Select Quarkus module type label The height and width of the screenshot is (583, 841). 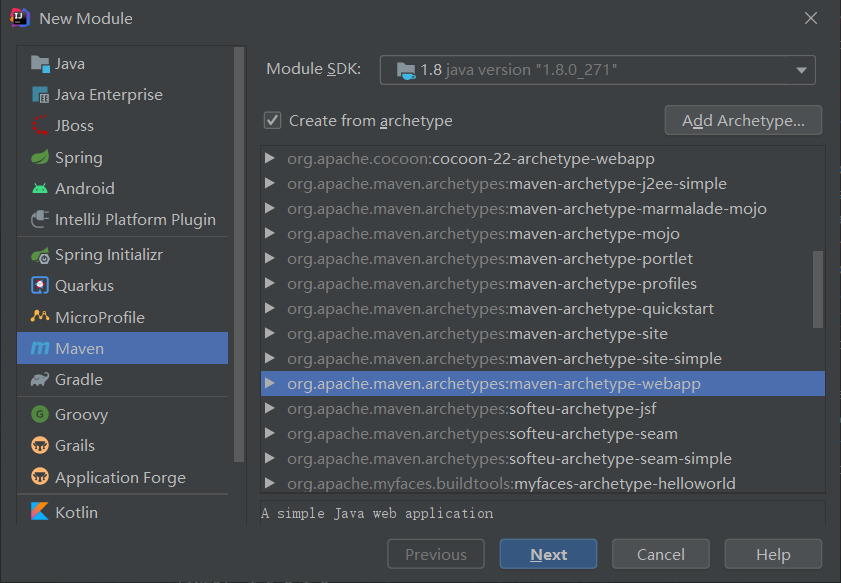[84, 286]
